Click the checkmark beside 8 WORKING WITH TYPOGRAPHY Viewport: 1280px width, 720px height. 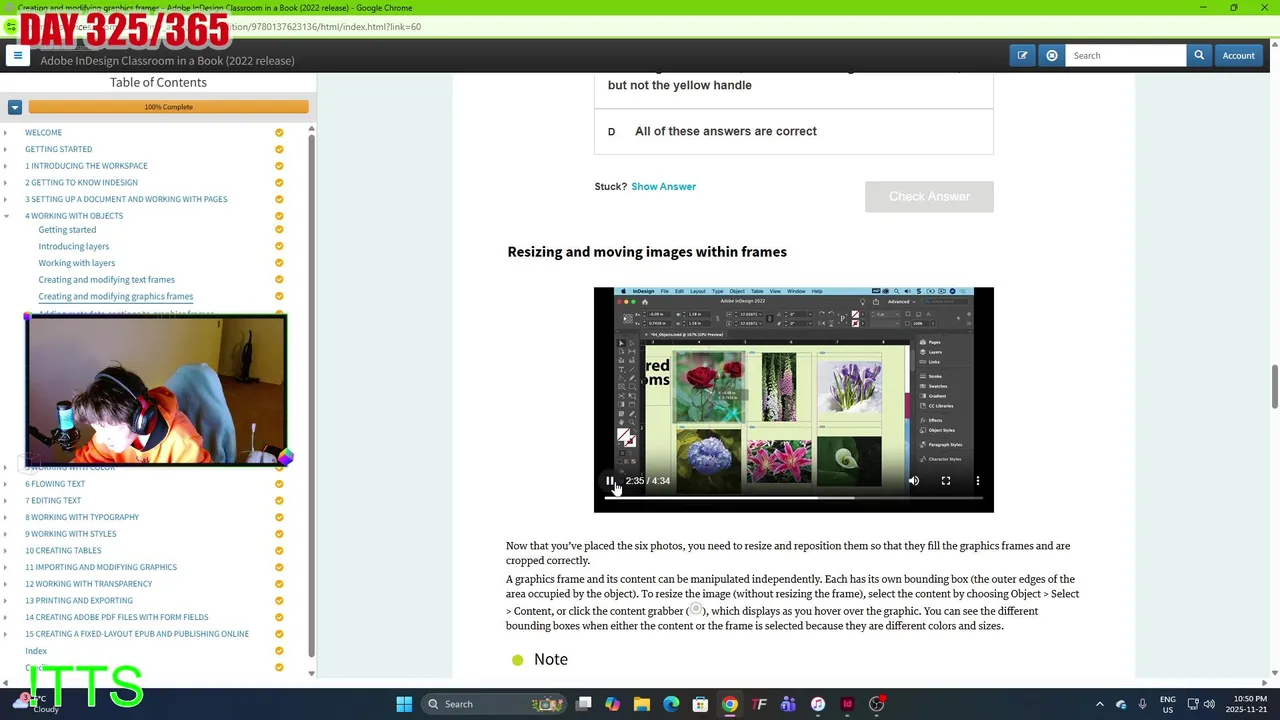pyautogui.click(x=279, y=517)
